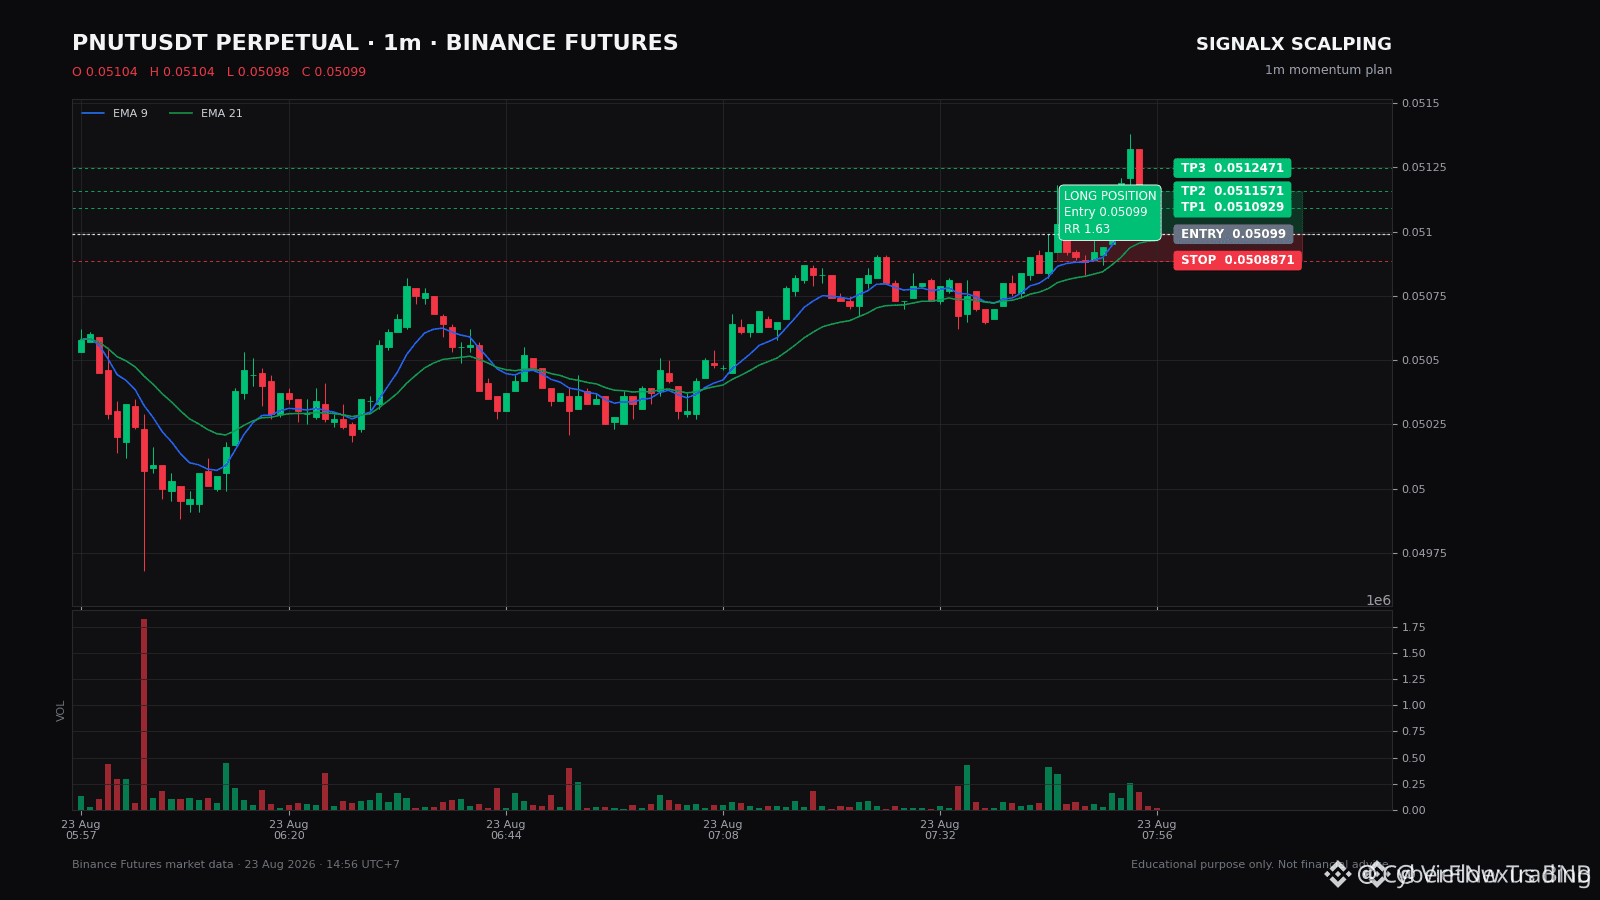Screen dimensions: 1600x900
Task: Click the 23 Aug 07:08 time label
Action: (723, 830)
